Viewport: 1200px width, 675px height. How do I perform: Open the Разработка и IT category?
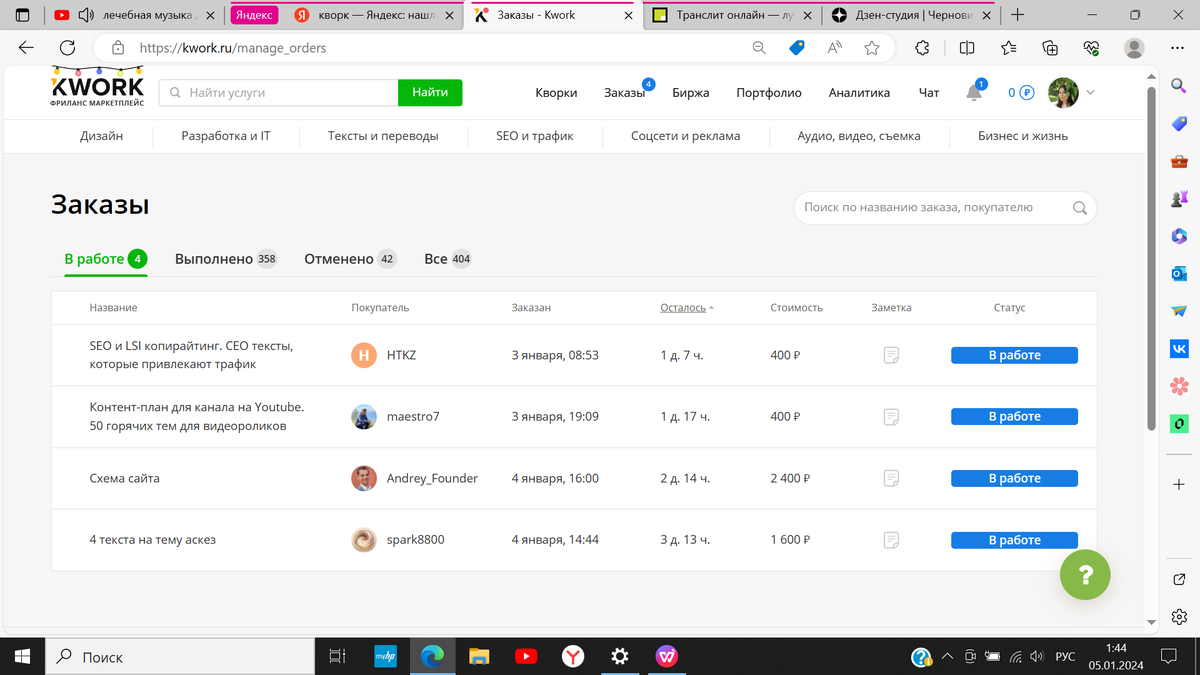click(226, 136)
